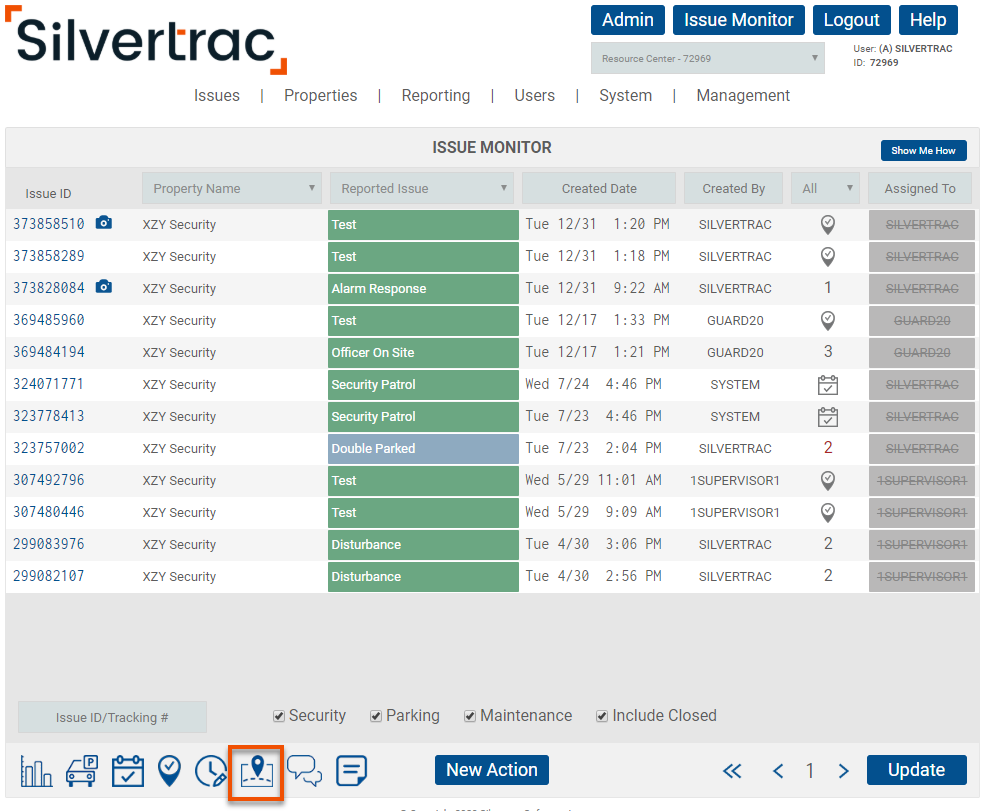Click the Update button

pyautogui.click(x=916, y=770)
